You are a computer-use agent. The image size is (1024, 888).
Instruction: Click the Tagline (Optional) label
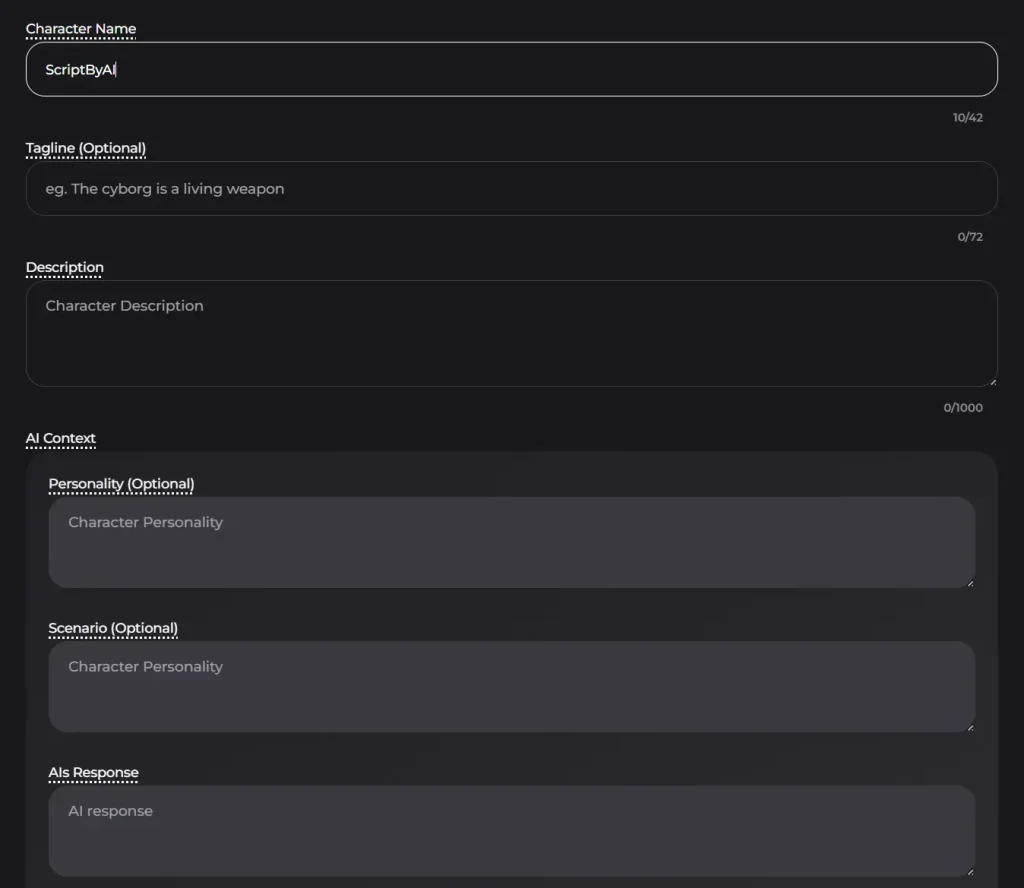pos(86,148)
